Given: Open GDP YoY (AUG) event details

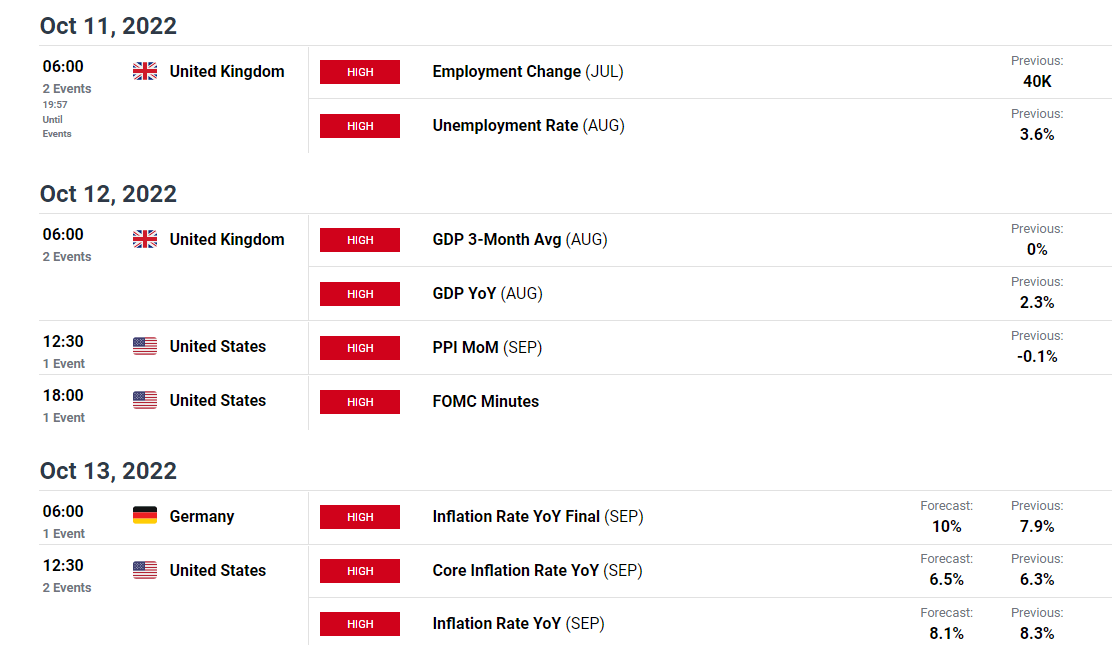Looking at the screenshot, I should click(x=487, y=294).
